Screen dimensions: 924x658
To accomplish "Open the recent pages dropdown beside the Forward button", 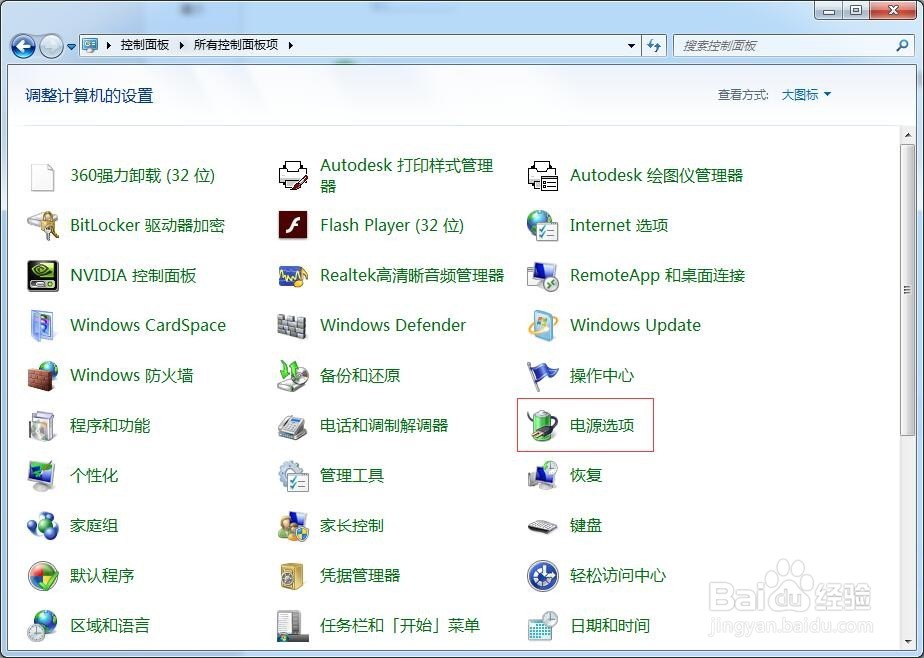I will pos(71,46).
